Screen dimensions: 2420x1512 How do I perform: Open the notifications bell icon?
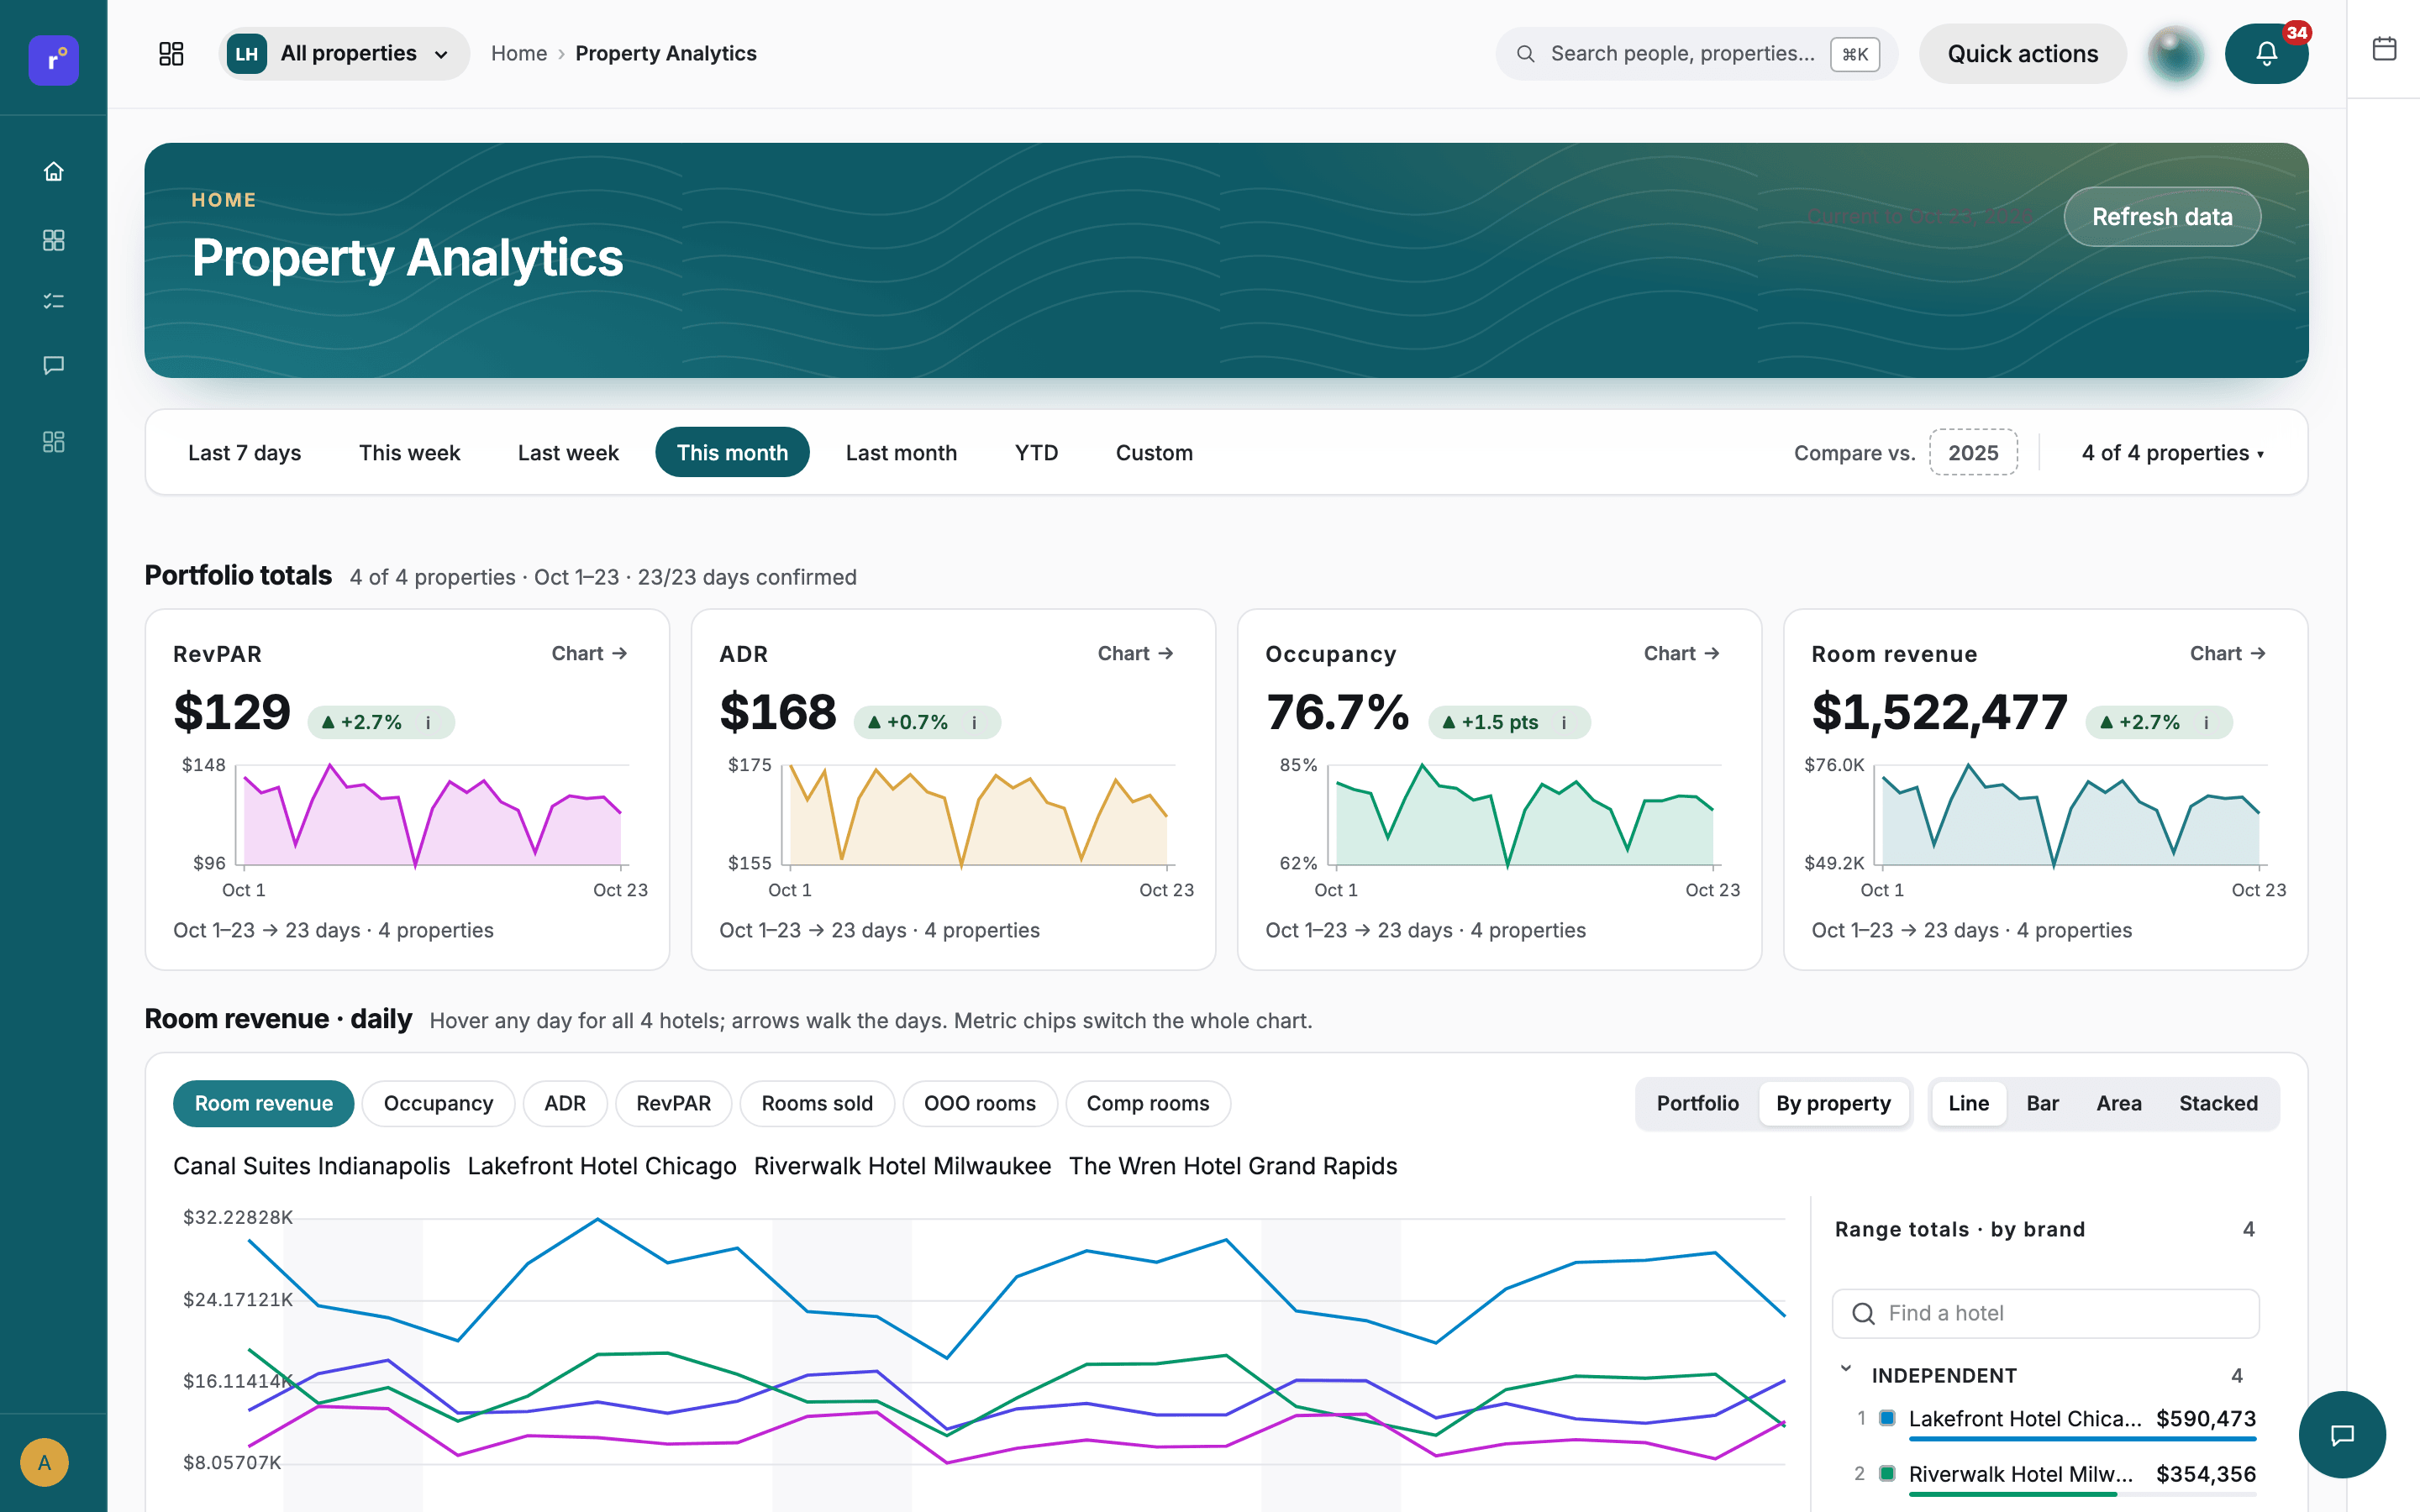coord(2266,54)
